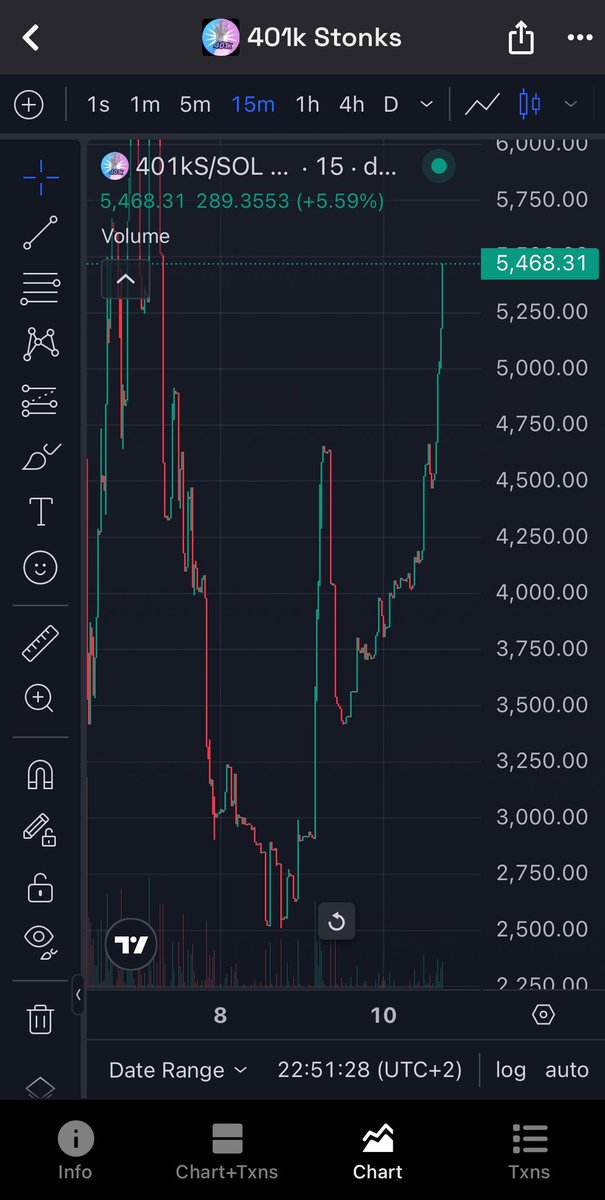
Task: Collapse the drawing toolbar side arrow
Action: coord(78,995)
